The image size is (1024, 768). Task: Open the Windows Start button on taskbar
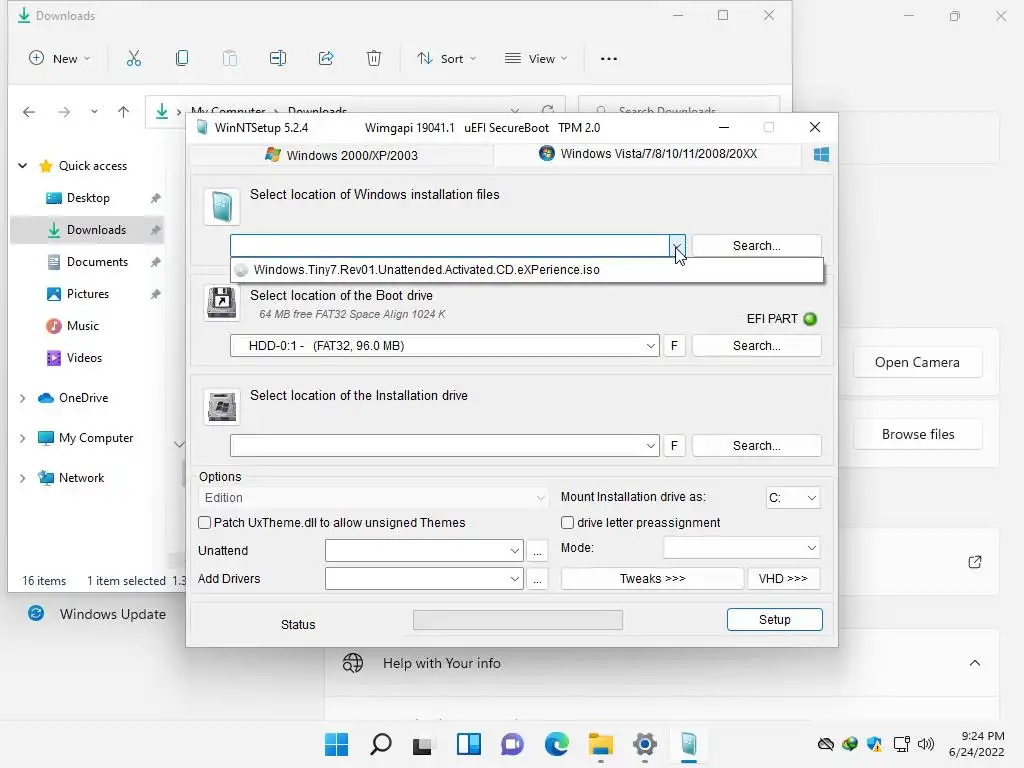[336, 744]
